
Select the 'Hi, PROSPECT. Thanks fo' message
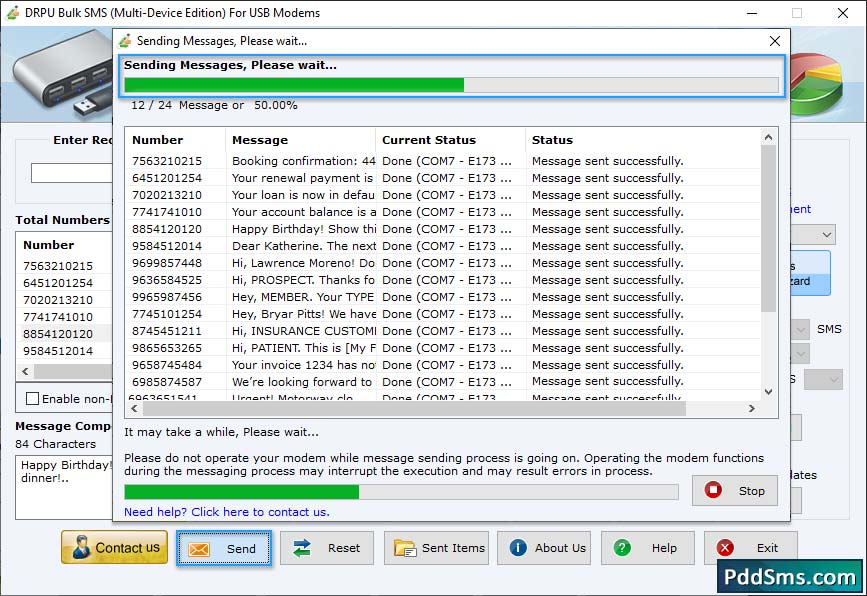[x=302, y=280]
